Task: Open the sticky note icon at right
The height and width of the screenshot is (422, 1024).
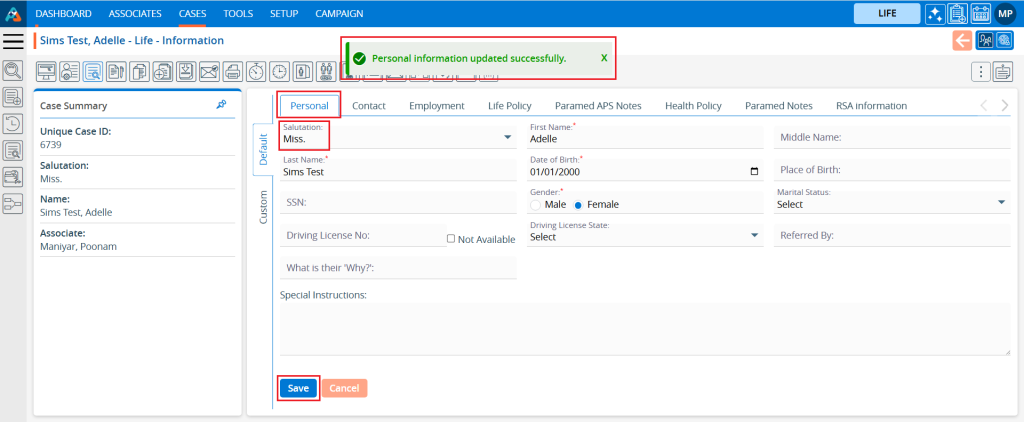Action: tap(1002, 71)
